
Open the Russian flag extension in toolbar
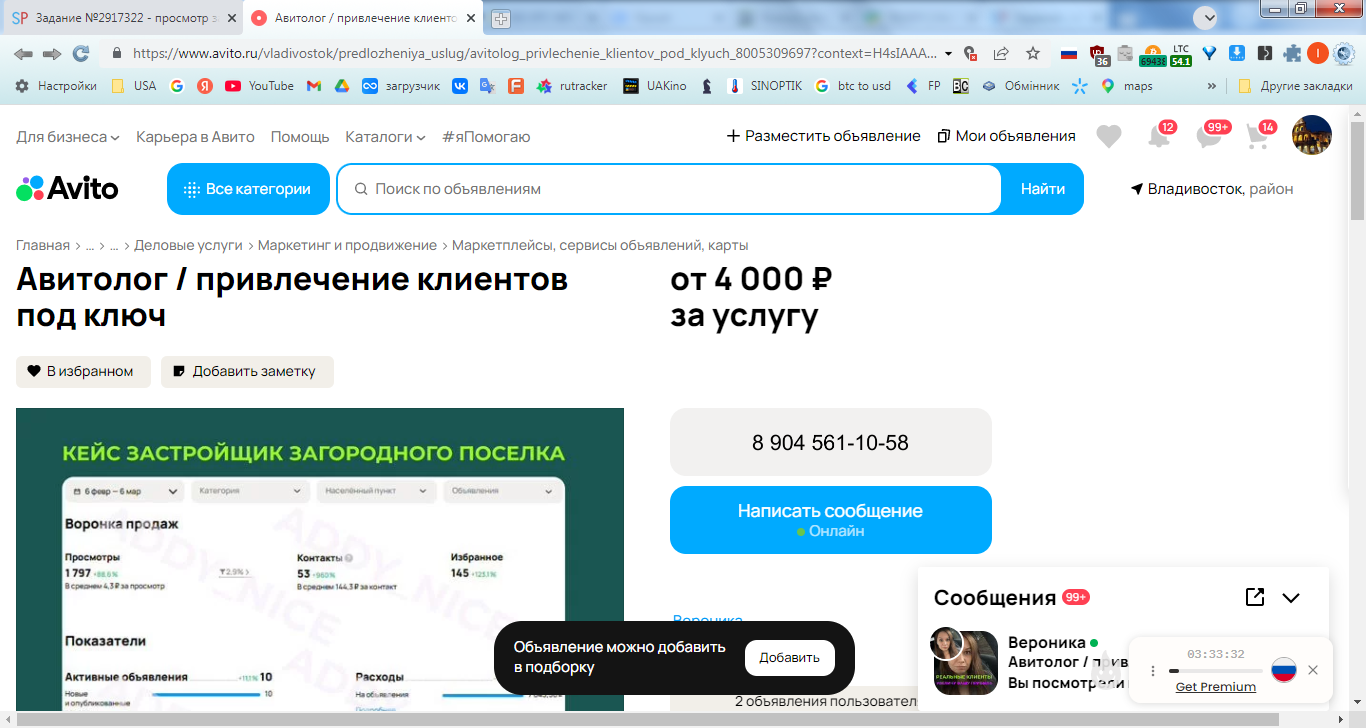pos(1069,53)
